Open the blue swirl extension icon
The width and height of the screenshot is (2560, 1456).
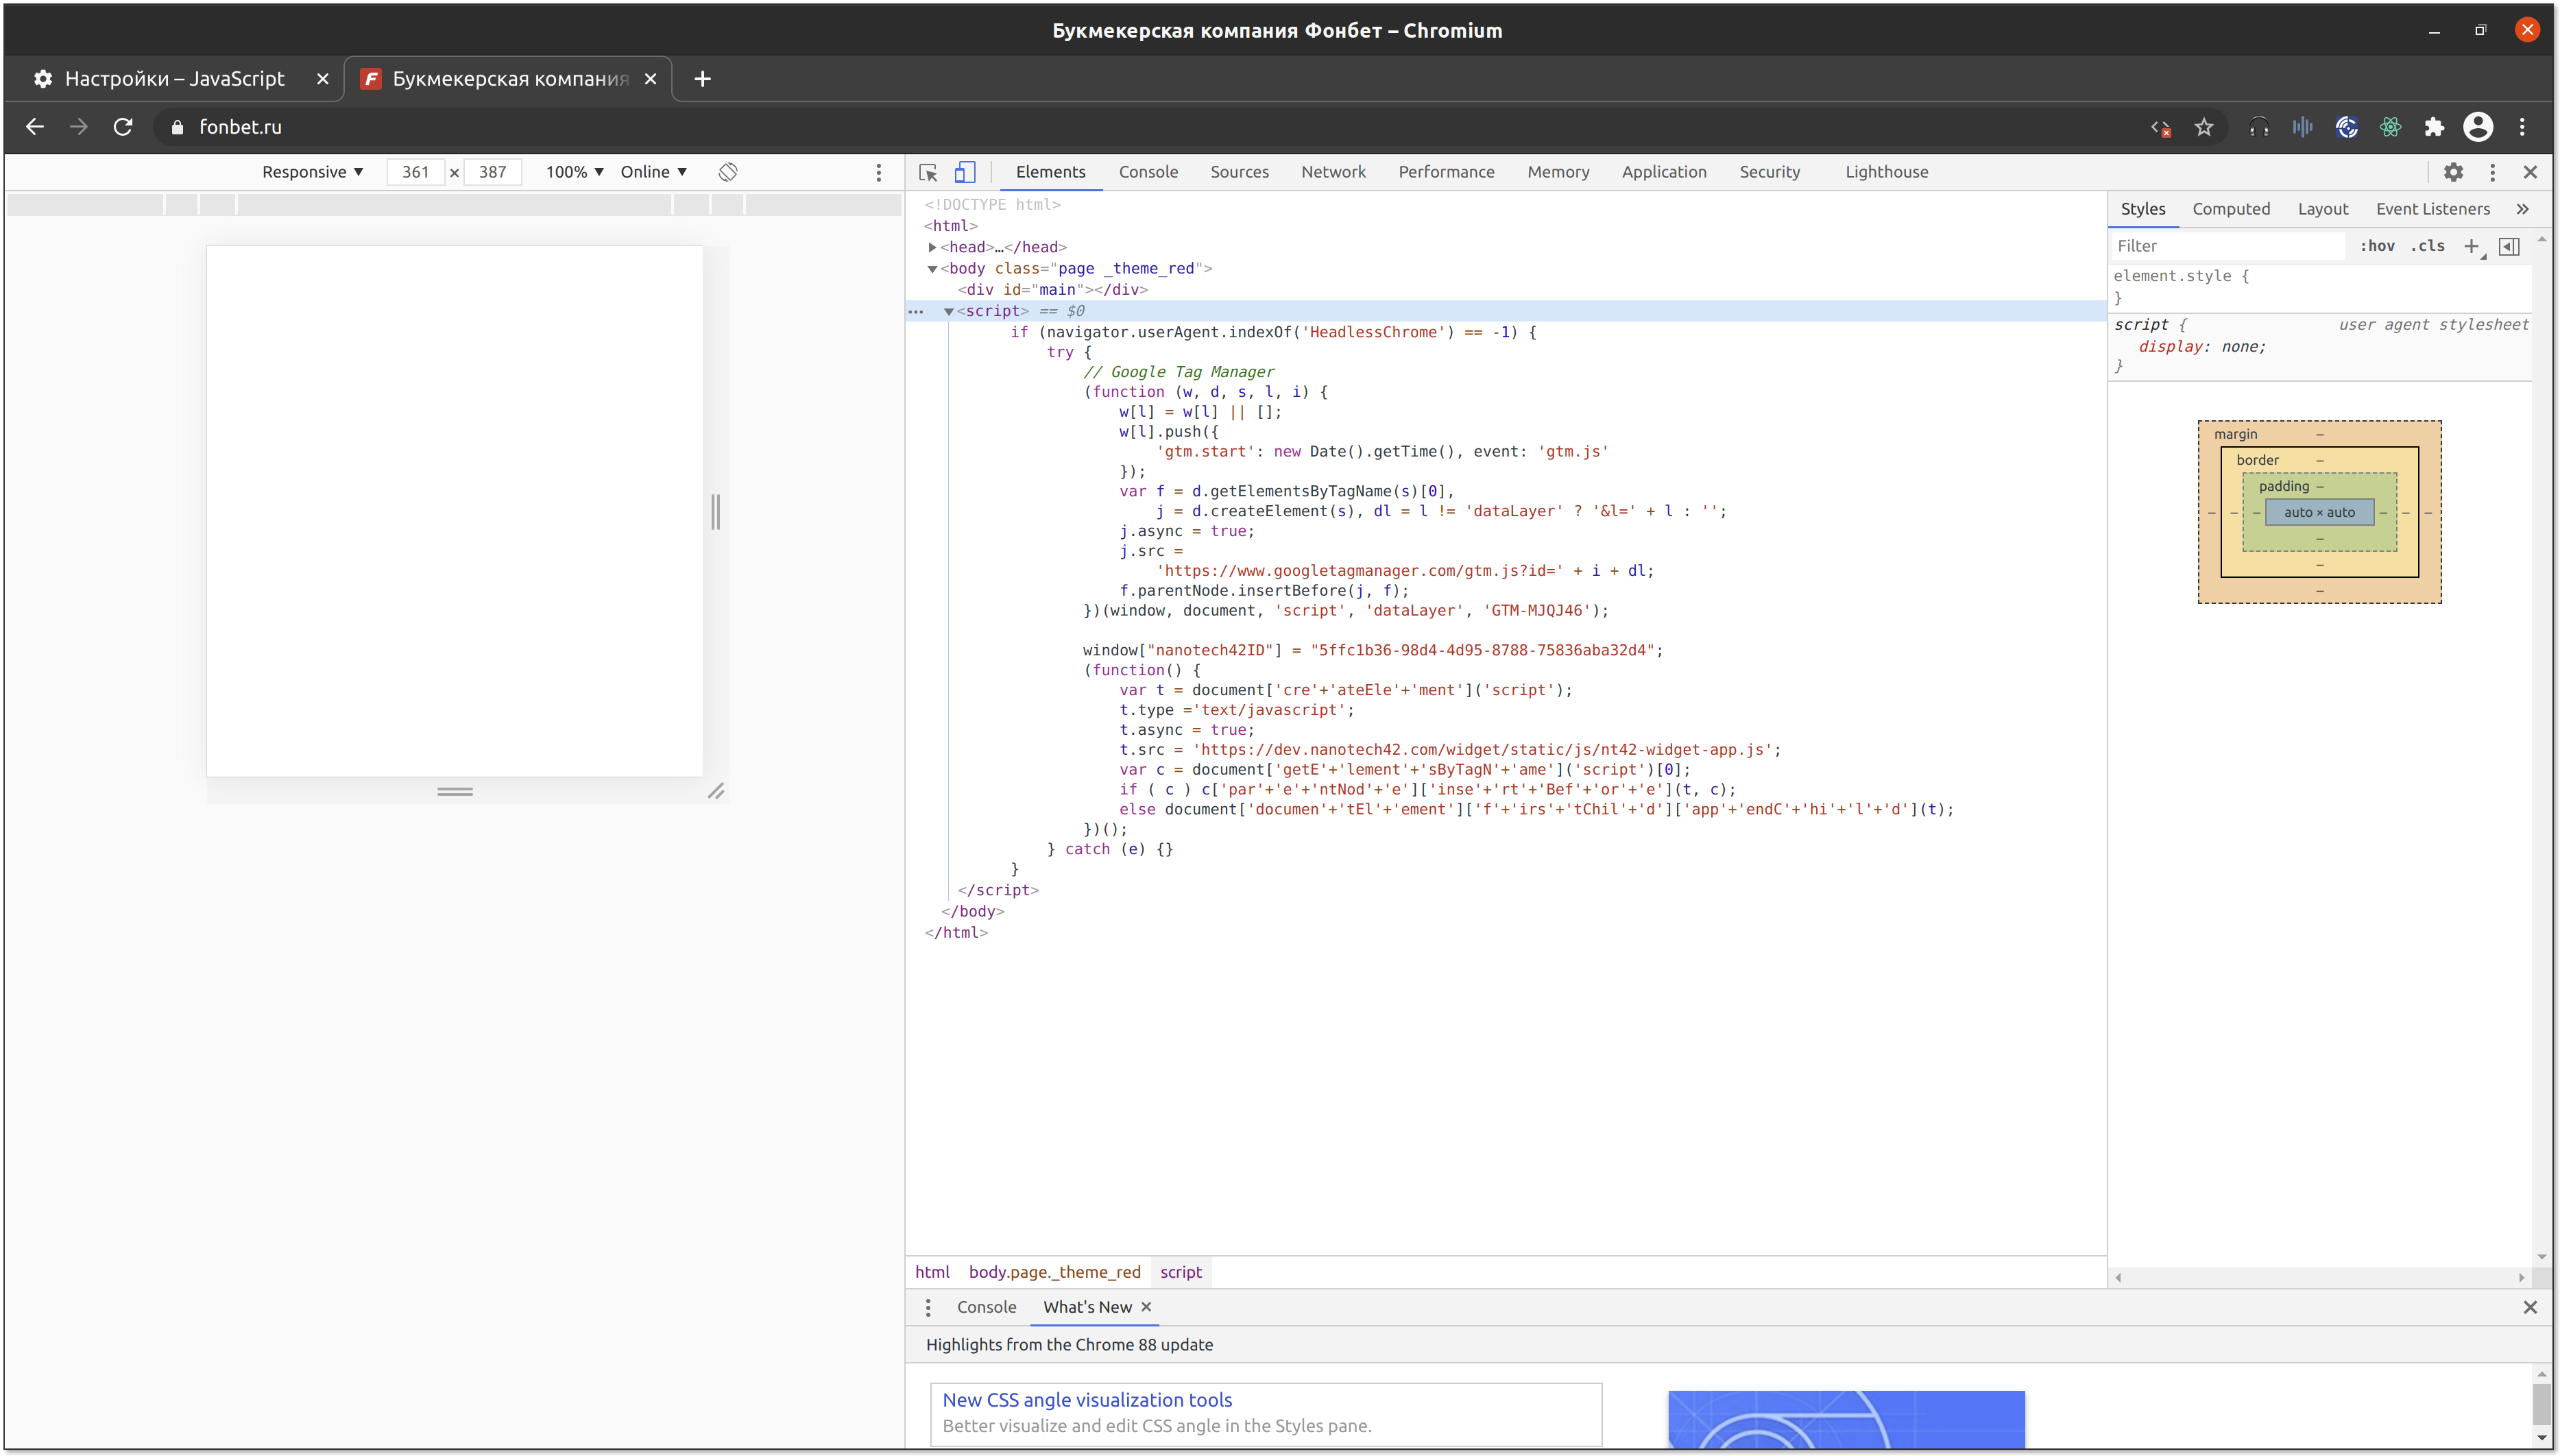tap(2346, 127)
